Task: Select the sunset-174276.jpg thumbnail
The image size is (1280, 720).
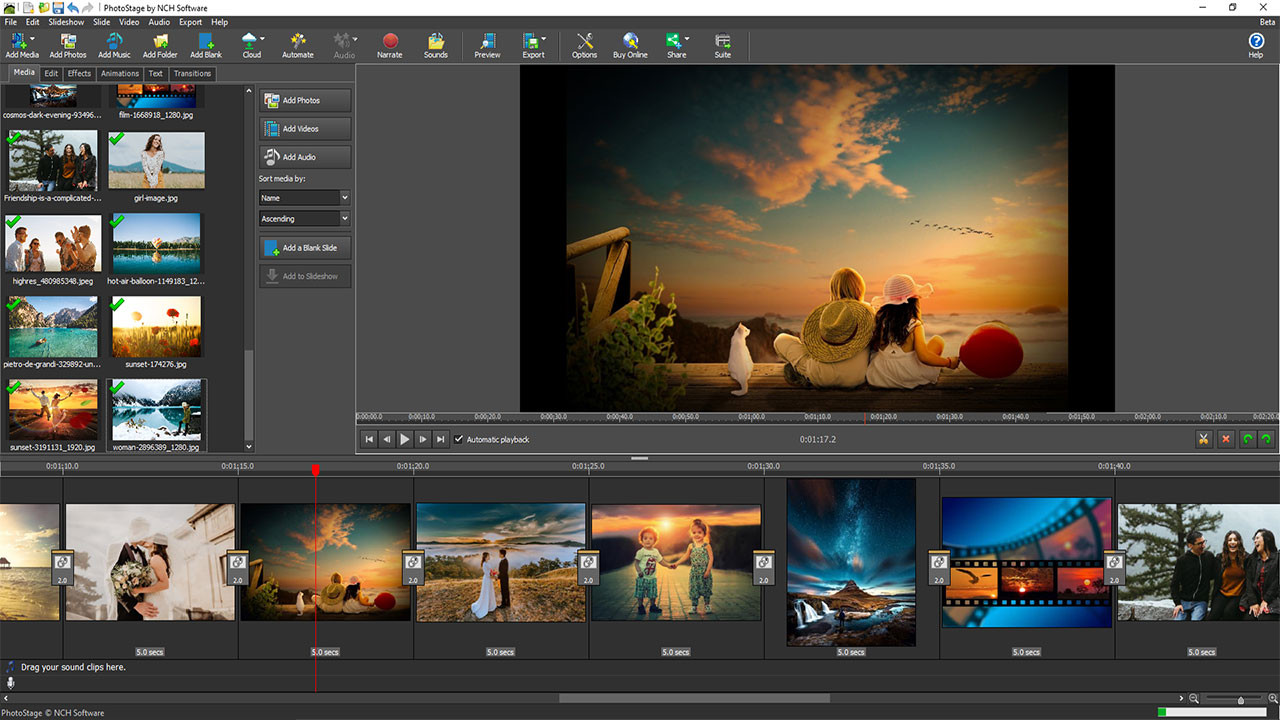Action: (156, 327)
